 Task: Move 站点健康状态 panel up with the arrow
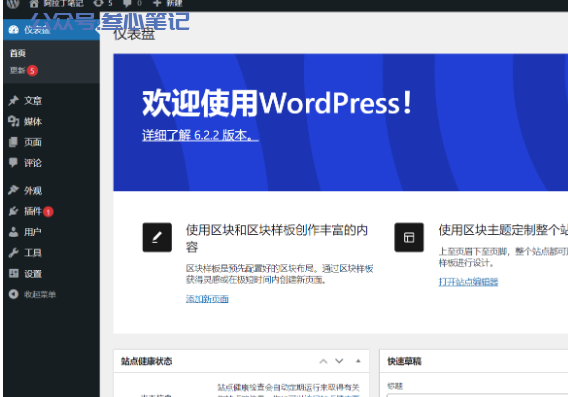(323, 361)
